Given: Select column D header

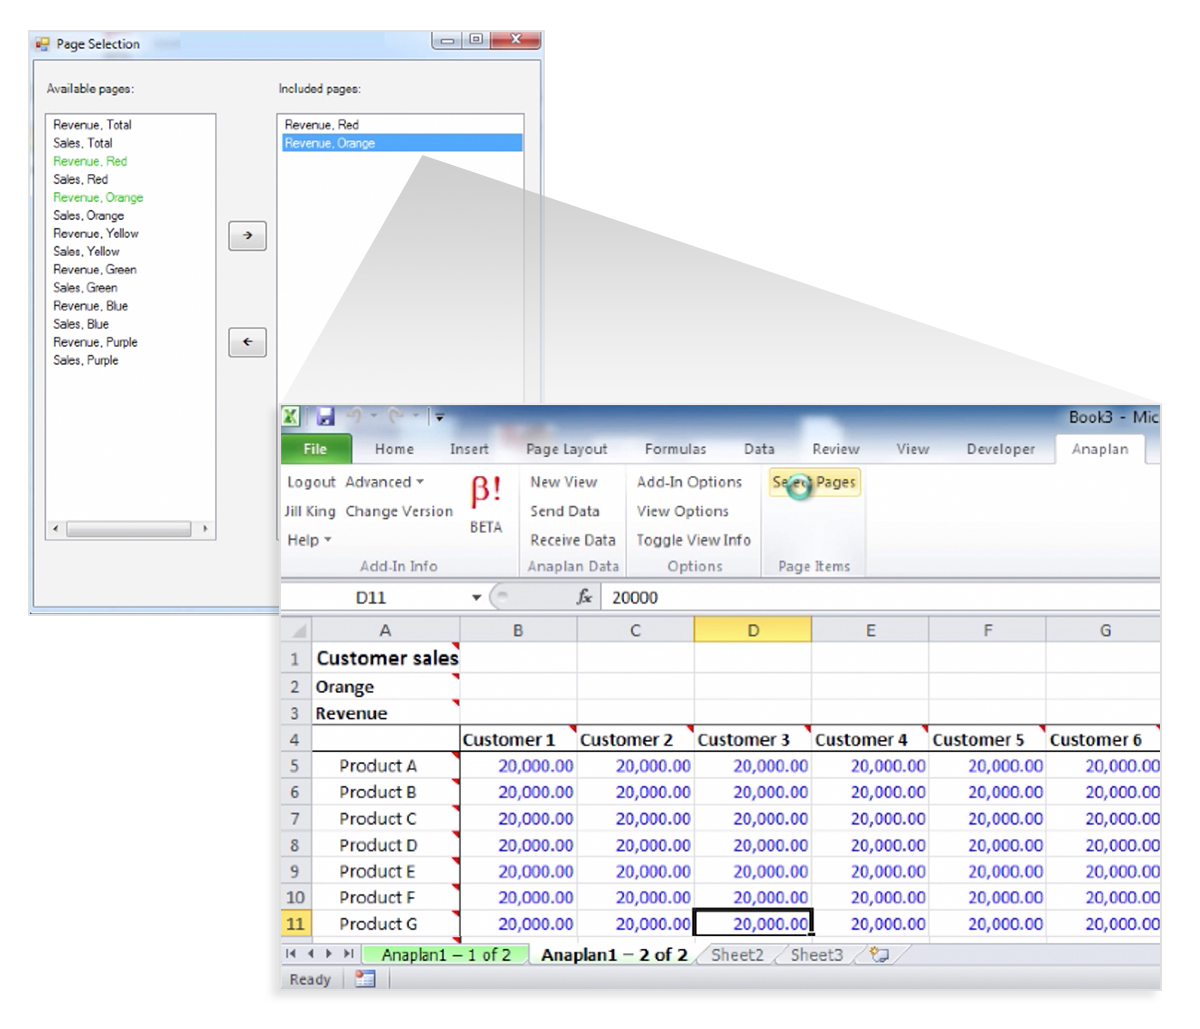Looking at the screenshot, I should tap(753, 631).
